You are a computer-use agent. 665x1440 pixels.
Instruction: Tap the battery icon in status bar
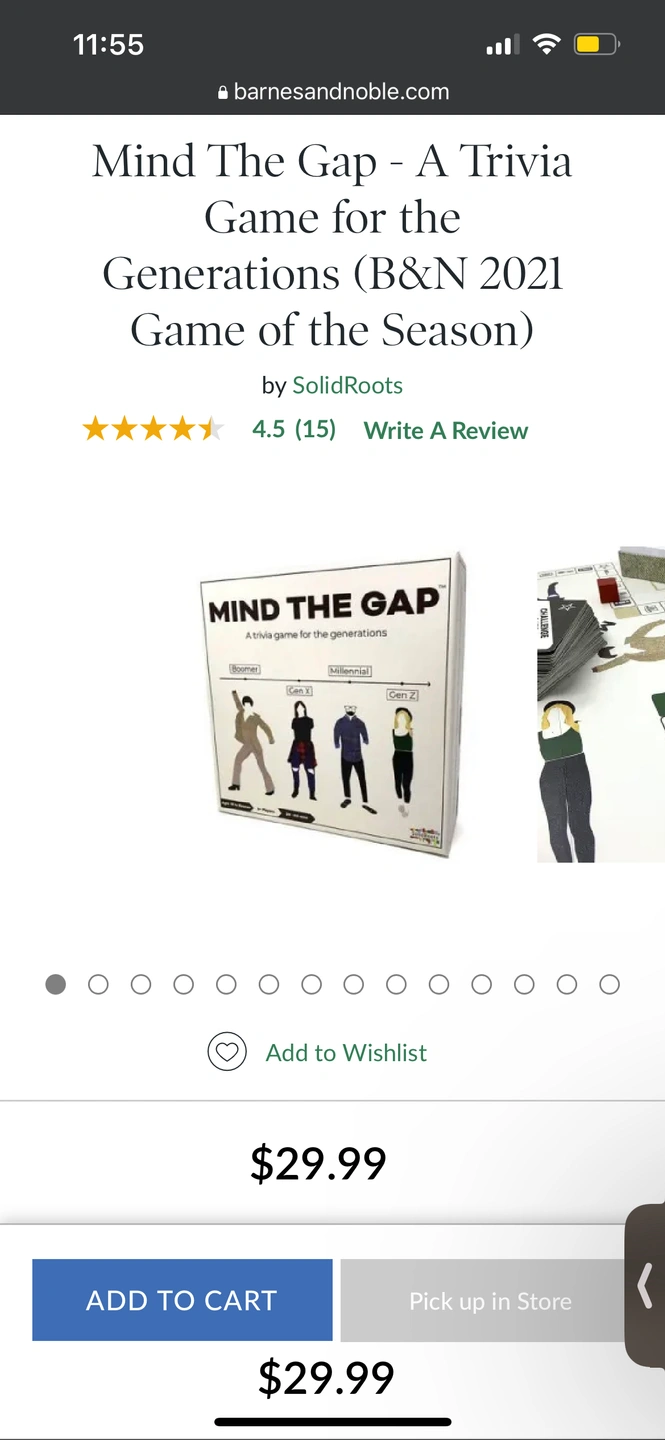coord(597,44)
